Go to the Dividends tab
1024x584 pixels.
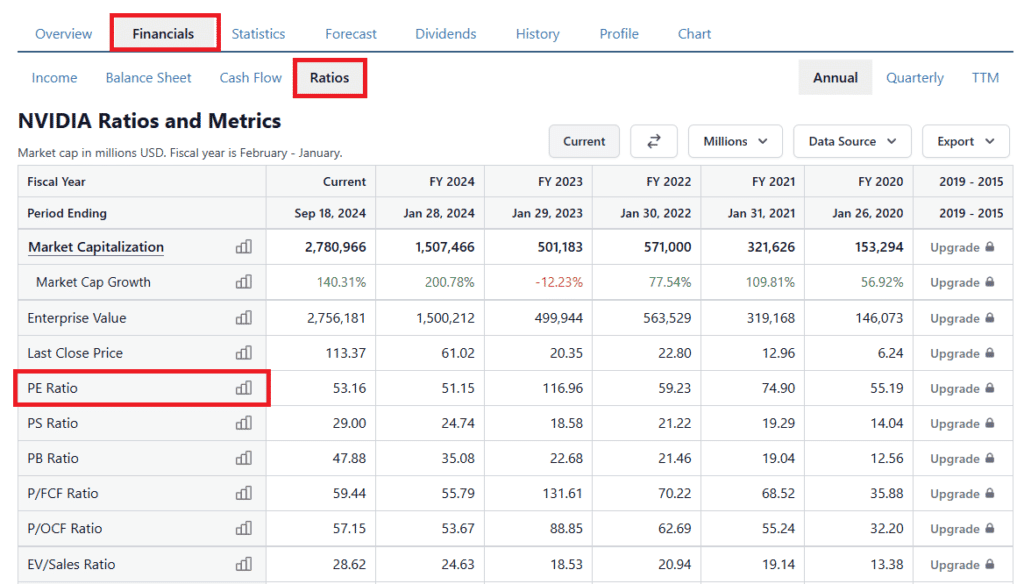[x=446, y=34]
